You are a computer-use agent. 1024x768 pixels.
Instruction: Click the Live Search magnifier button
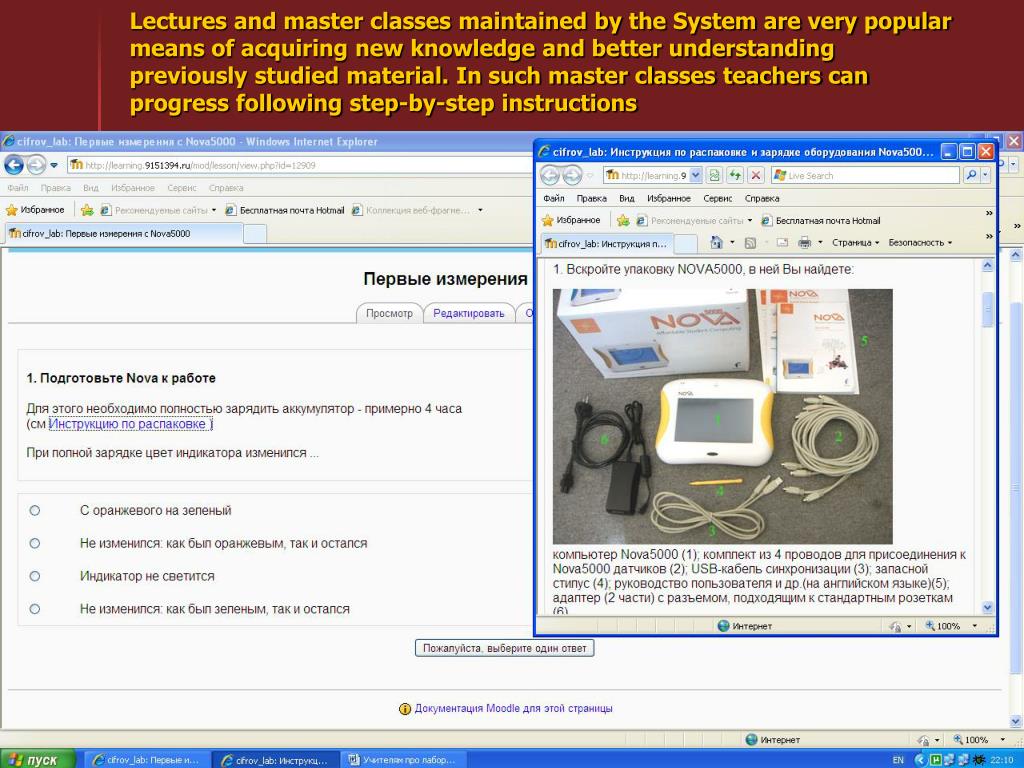pyautogui.click(x=971, y=175)
